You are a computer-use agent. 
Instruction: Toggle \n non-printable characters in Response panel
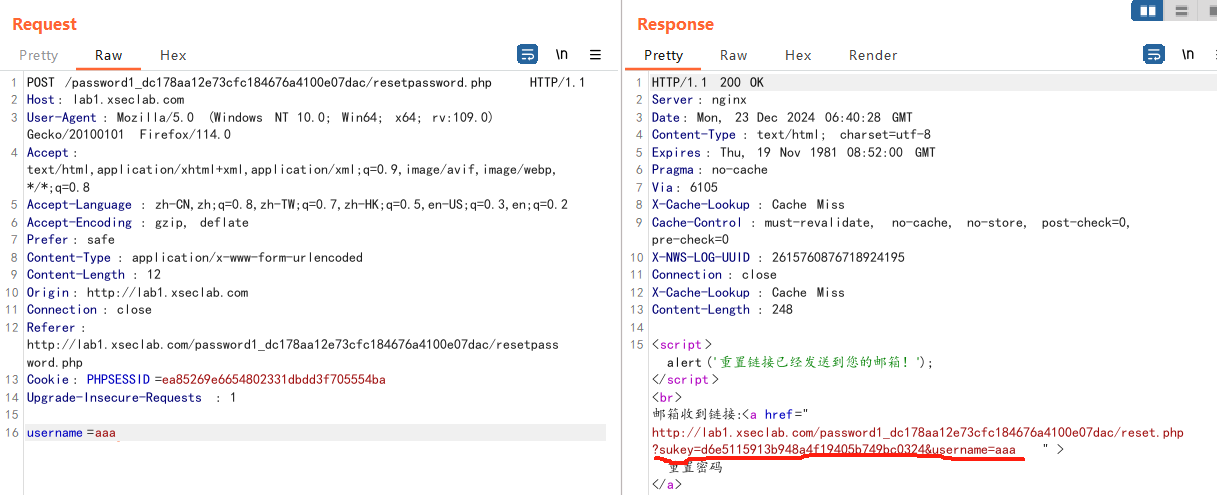pyautogui.click(x=1188, y=54)
